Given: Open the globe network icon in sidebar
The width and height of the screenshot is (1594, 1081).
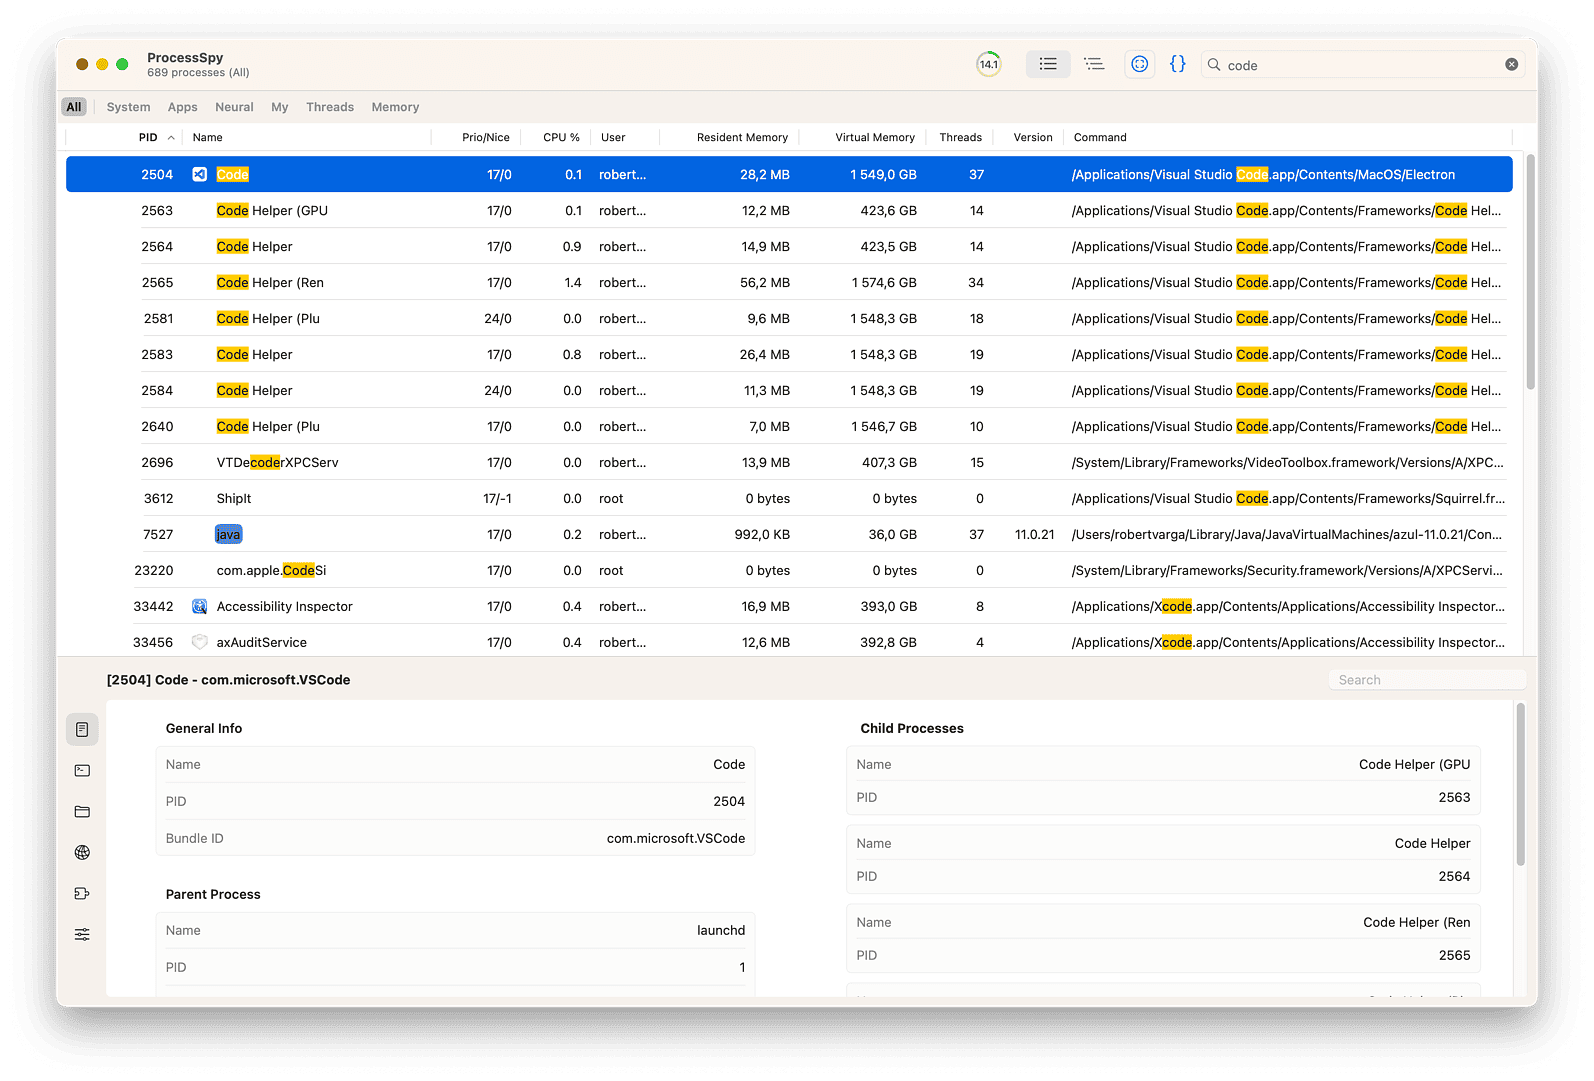Looking at the screenshot, I should [82, 853].
